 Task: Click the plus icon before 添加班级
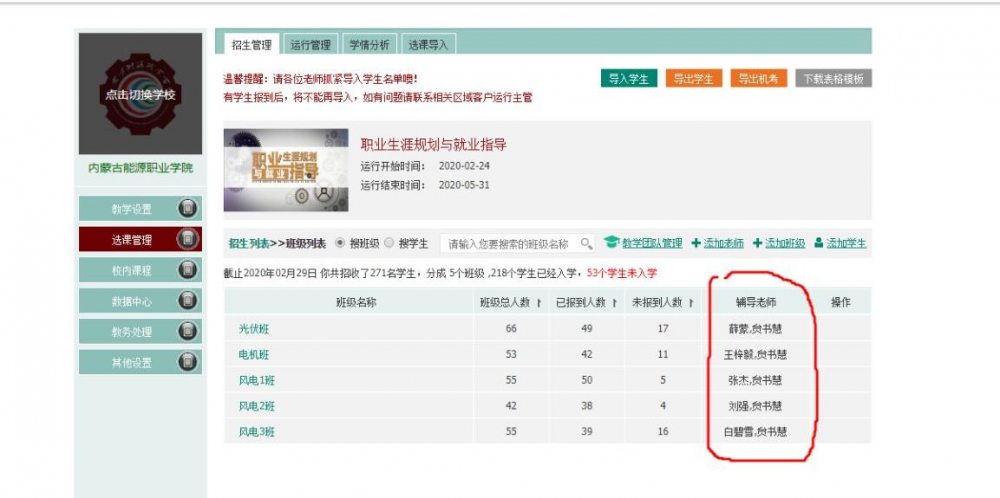tap(757, 243)
